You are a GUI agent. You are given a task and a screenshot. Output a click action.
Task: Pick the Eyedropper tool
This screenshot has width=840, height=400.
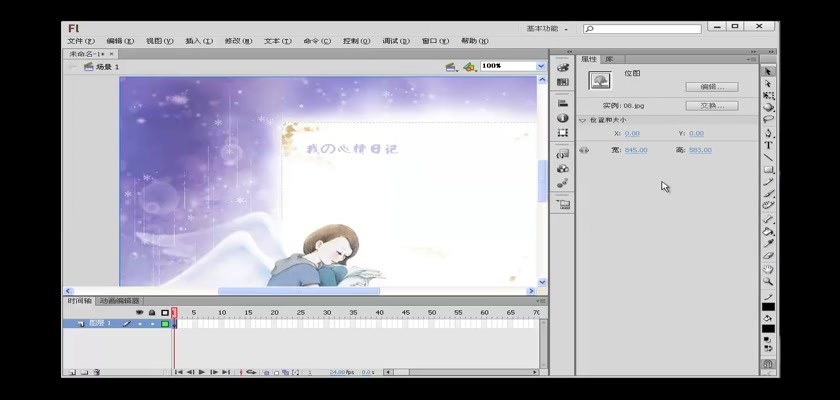coord(768,244)
